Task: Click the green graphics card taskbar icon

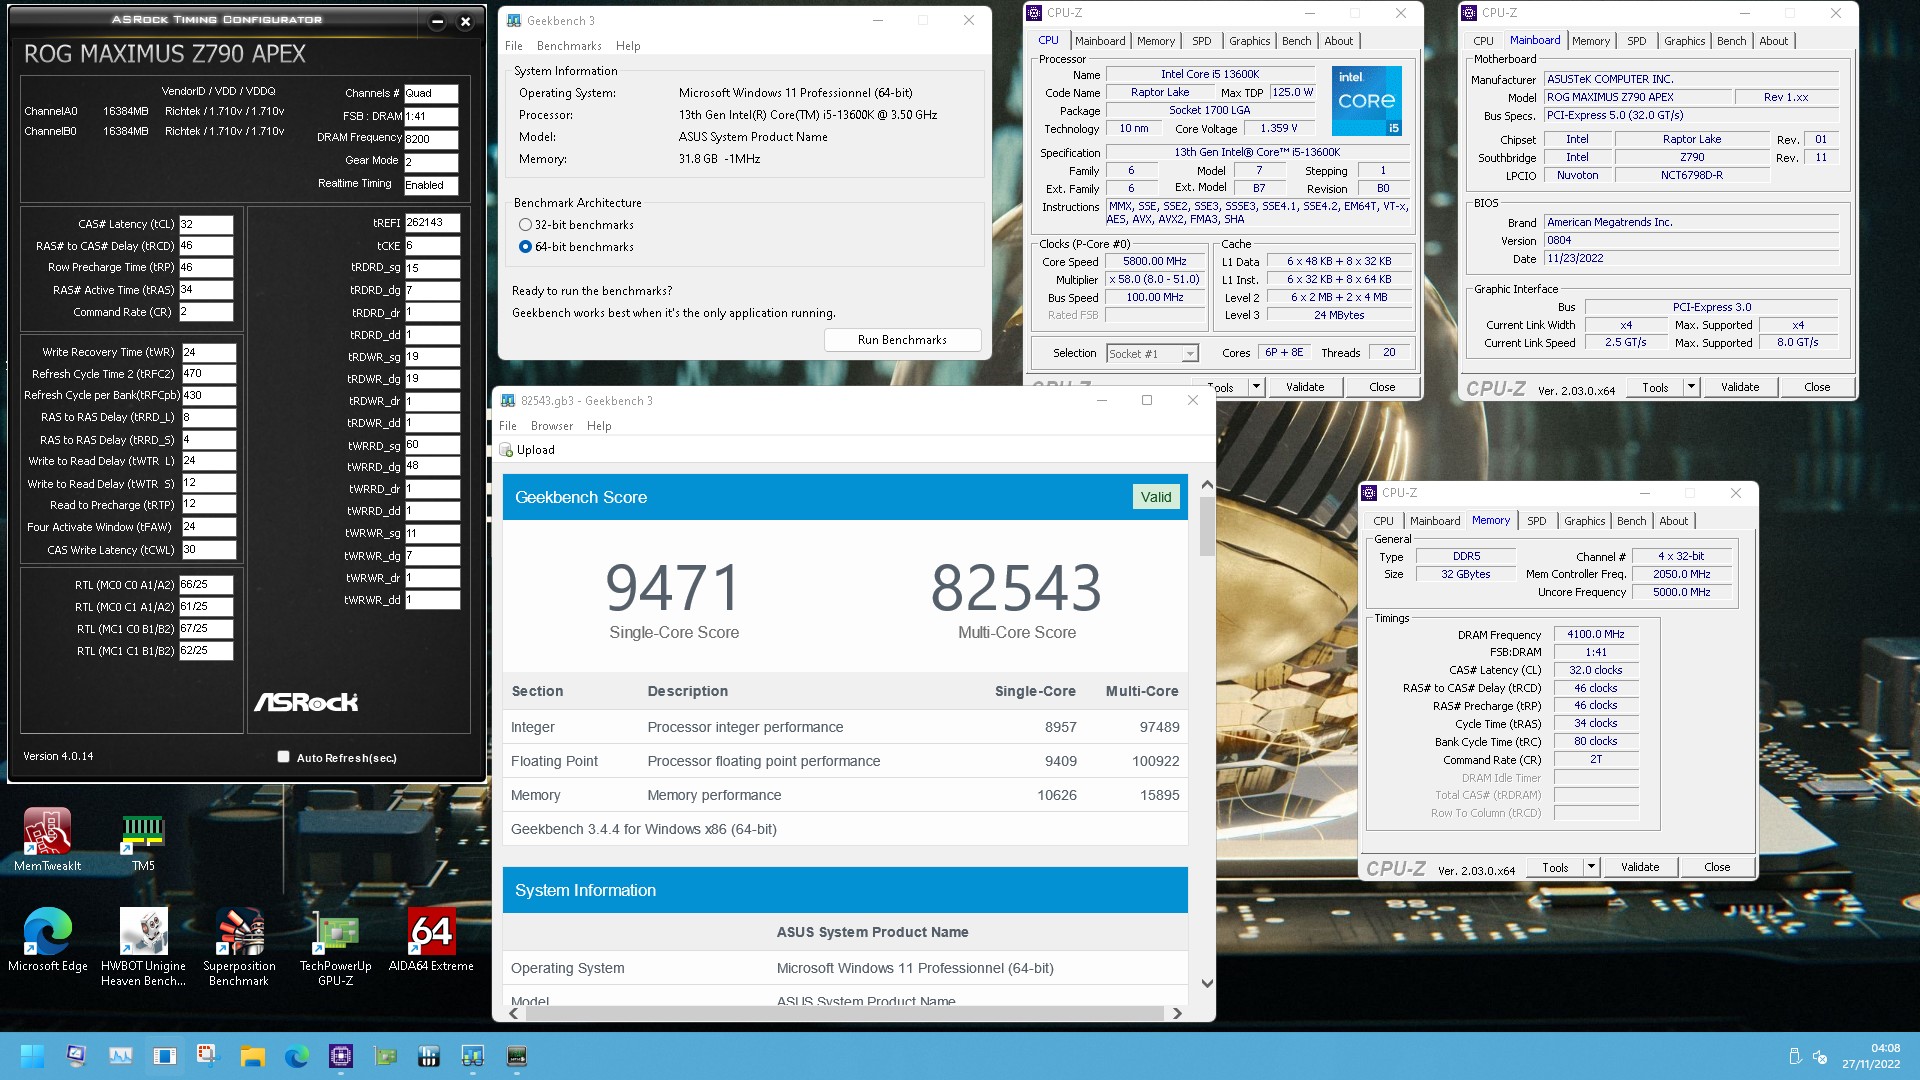Action: coord(384,1056)
